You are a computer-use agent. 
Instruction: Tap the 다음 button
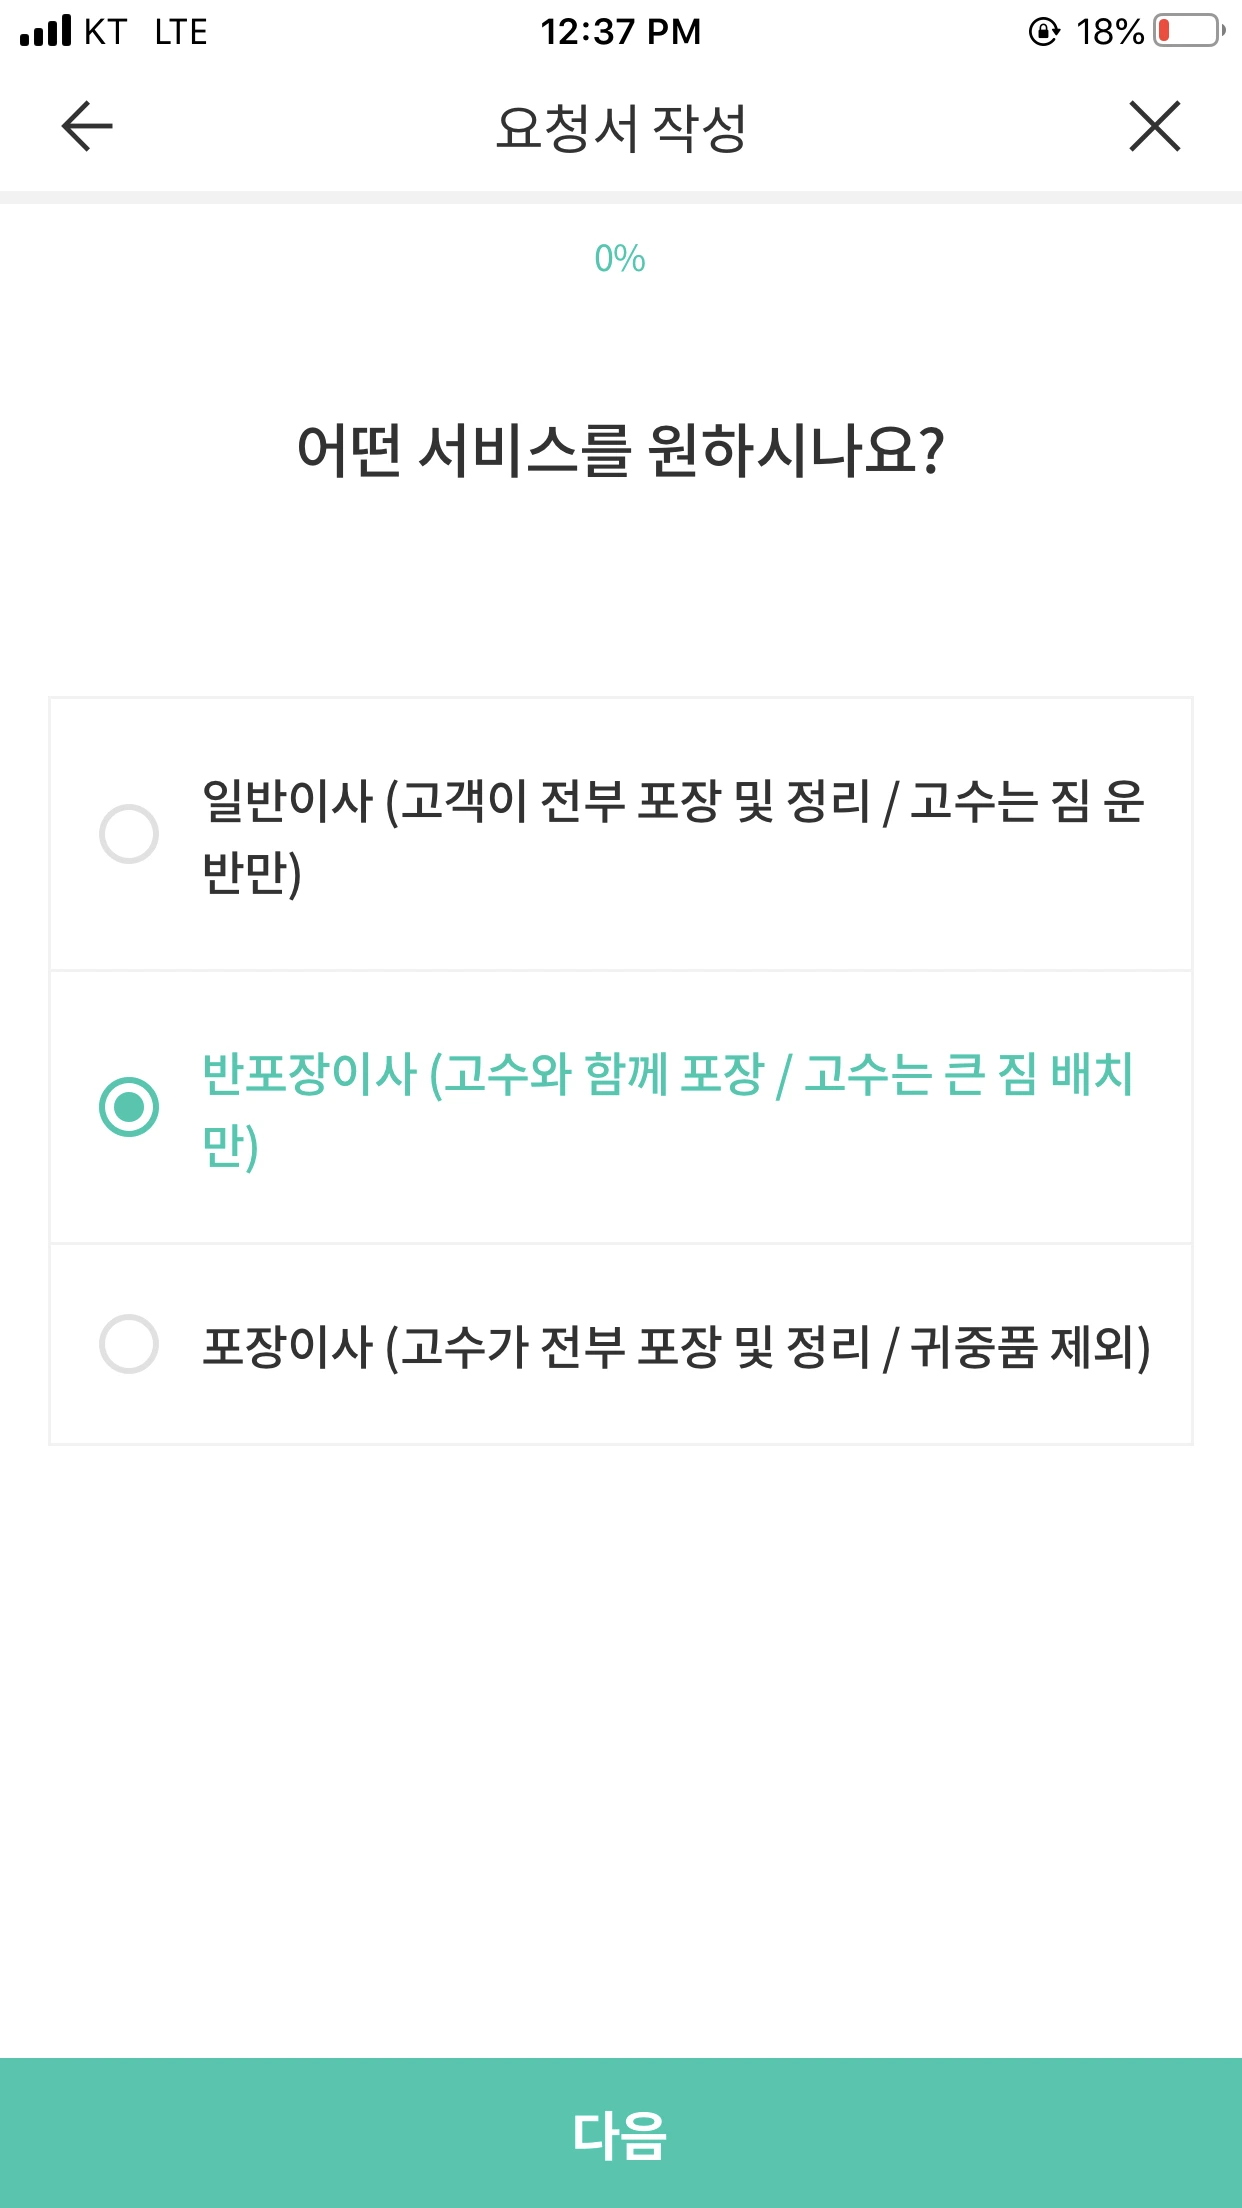point(621,2133)
